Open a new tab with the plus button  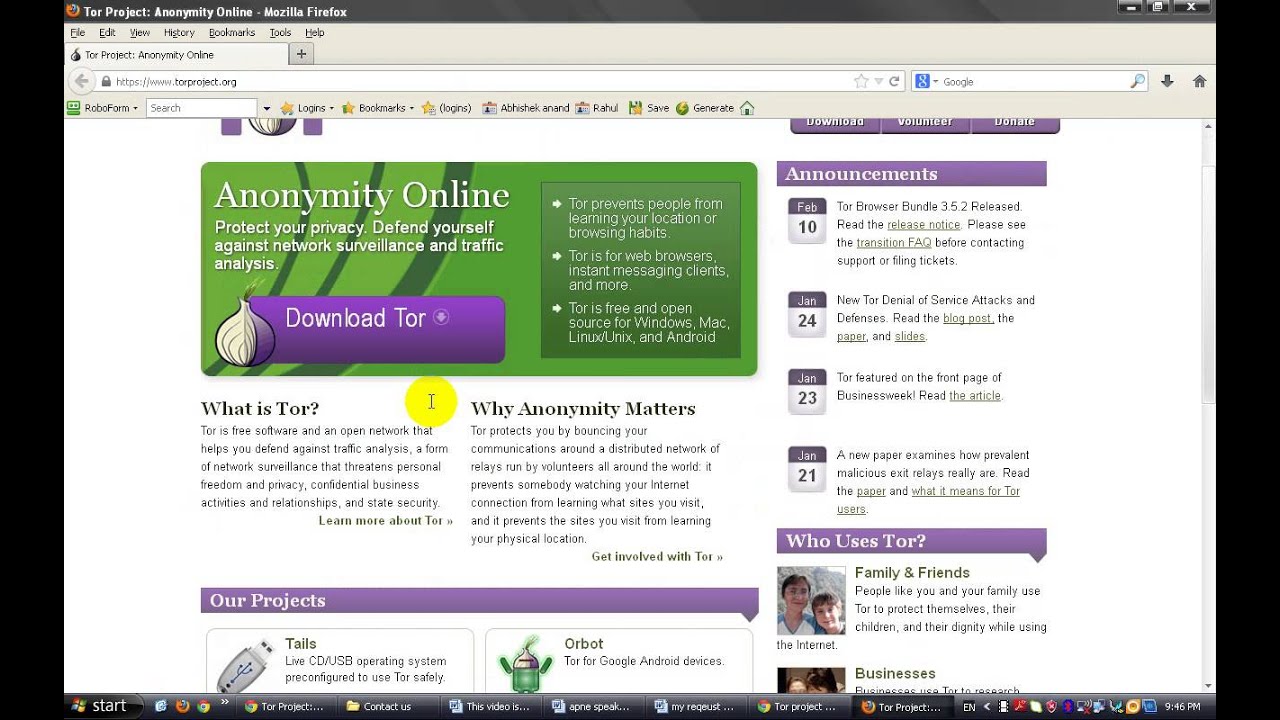click(x=301, y=54)
